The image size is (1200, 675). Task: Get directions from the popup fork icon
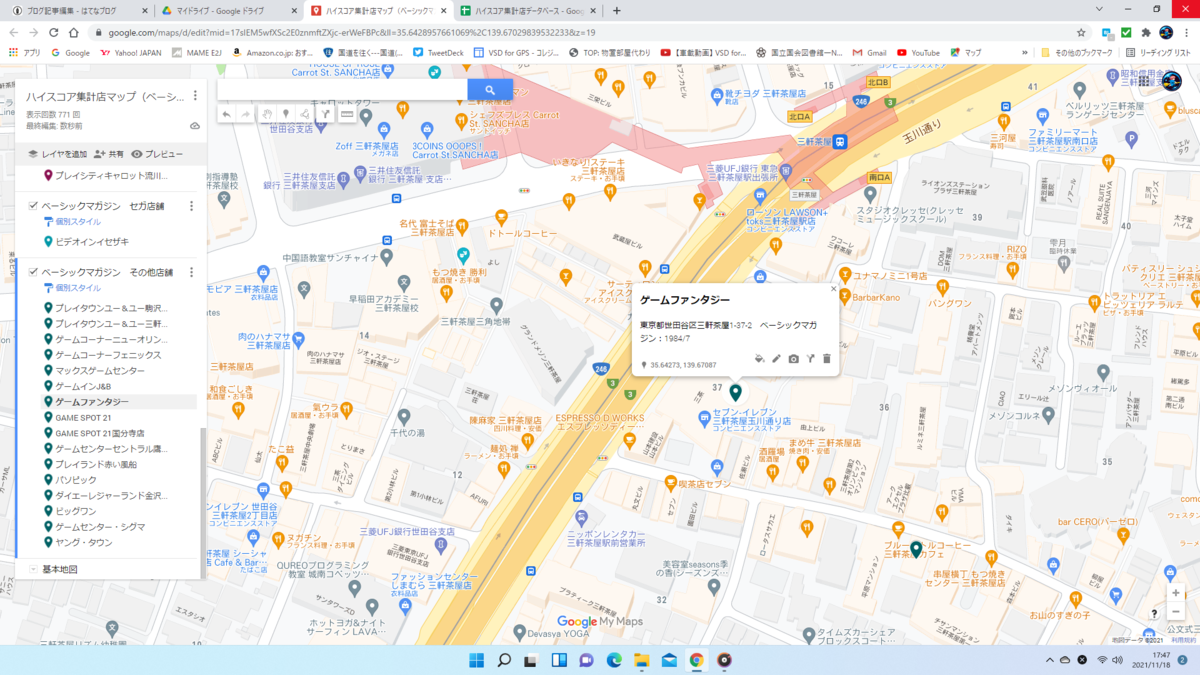click(x=810, y=358)
